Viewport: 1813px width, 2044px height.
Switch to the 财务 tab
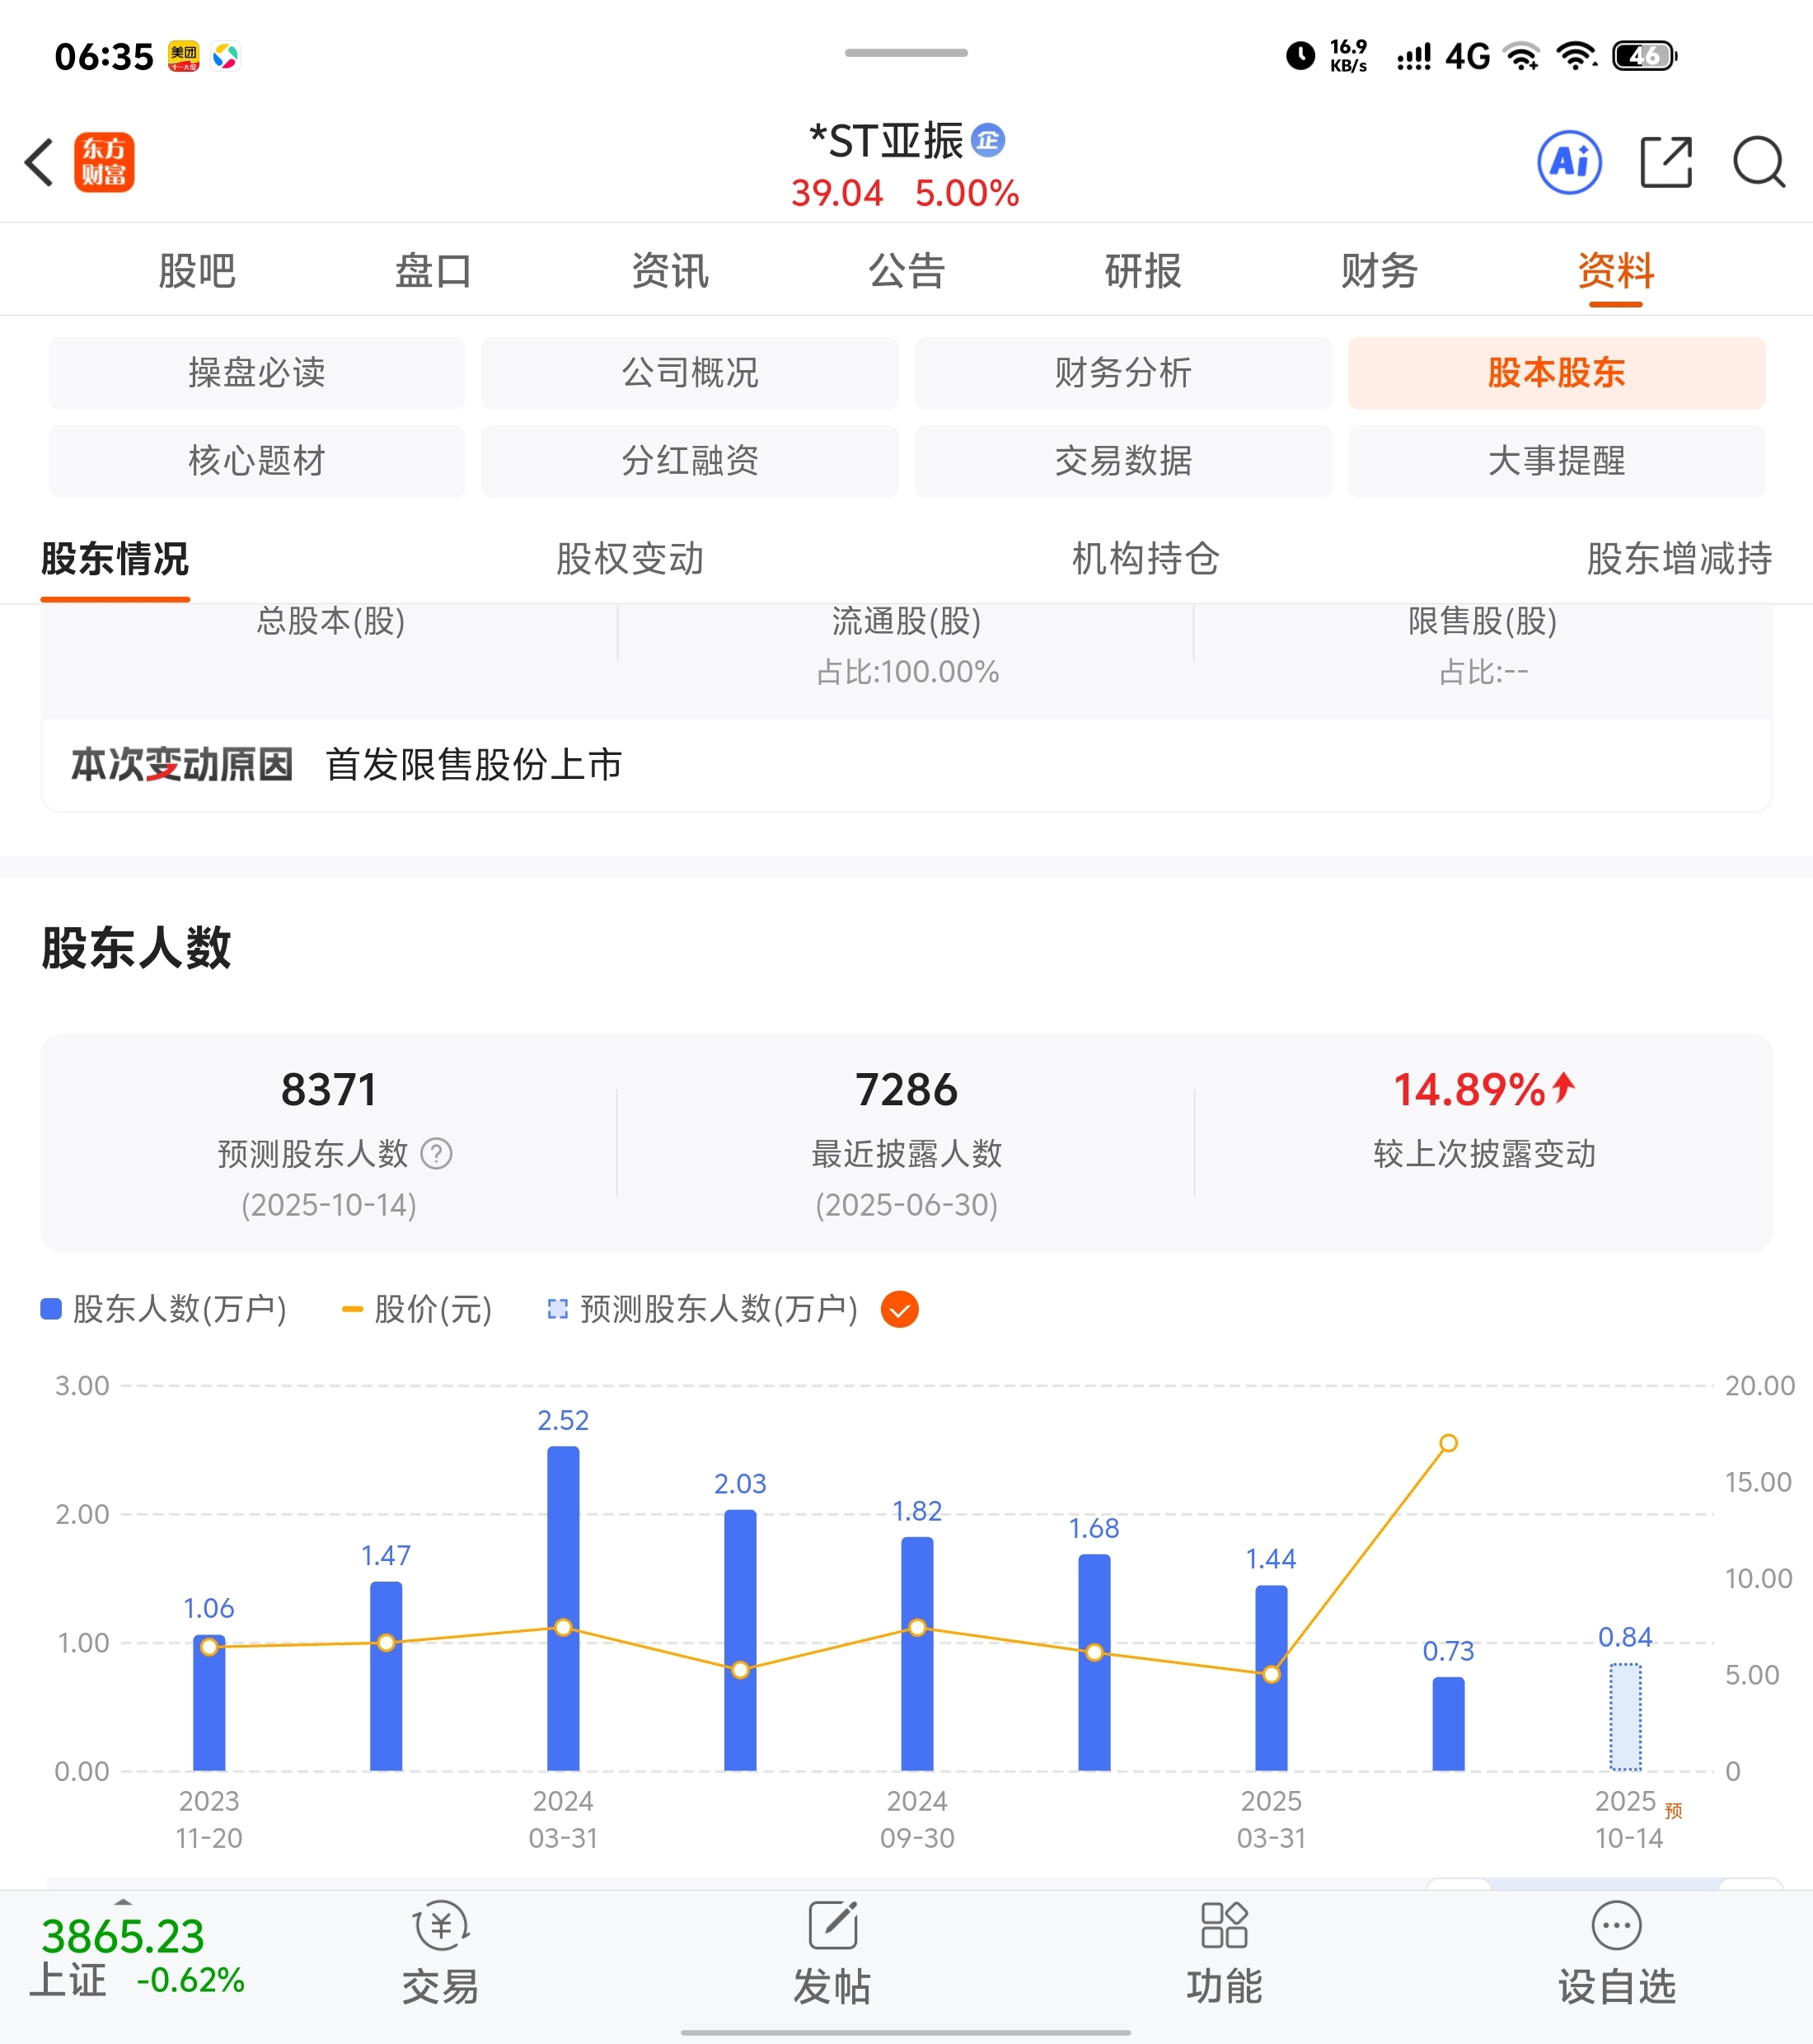[1379, 271]
